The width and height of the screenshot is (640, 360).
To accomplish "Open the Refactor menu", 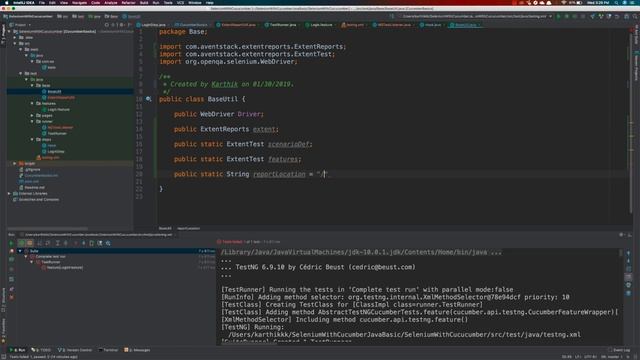I will pyautogui.click(x=128, y=2).
